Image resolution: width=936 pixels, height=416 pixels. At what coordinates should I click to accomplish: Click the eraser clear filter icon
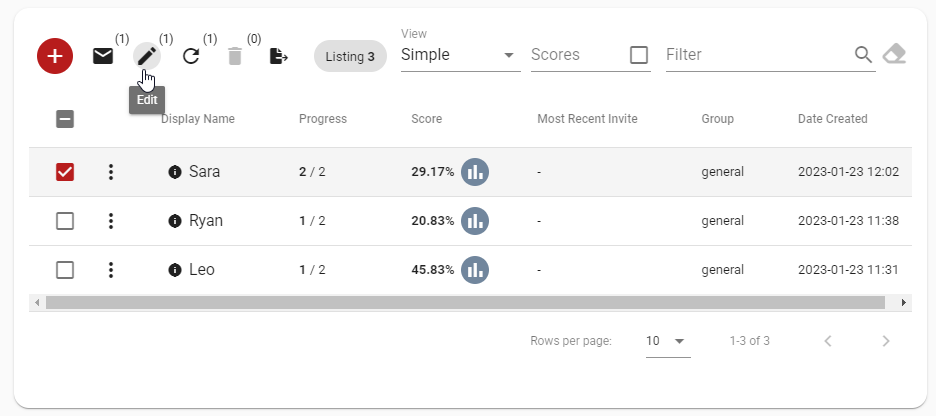coord(895,54)
